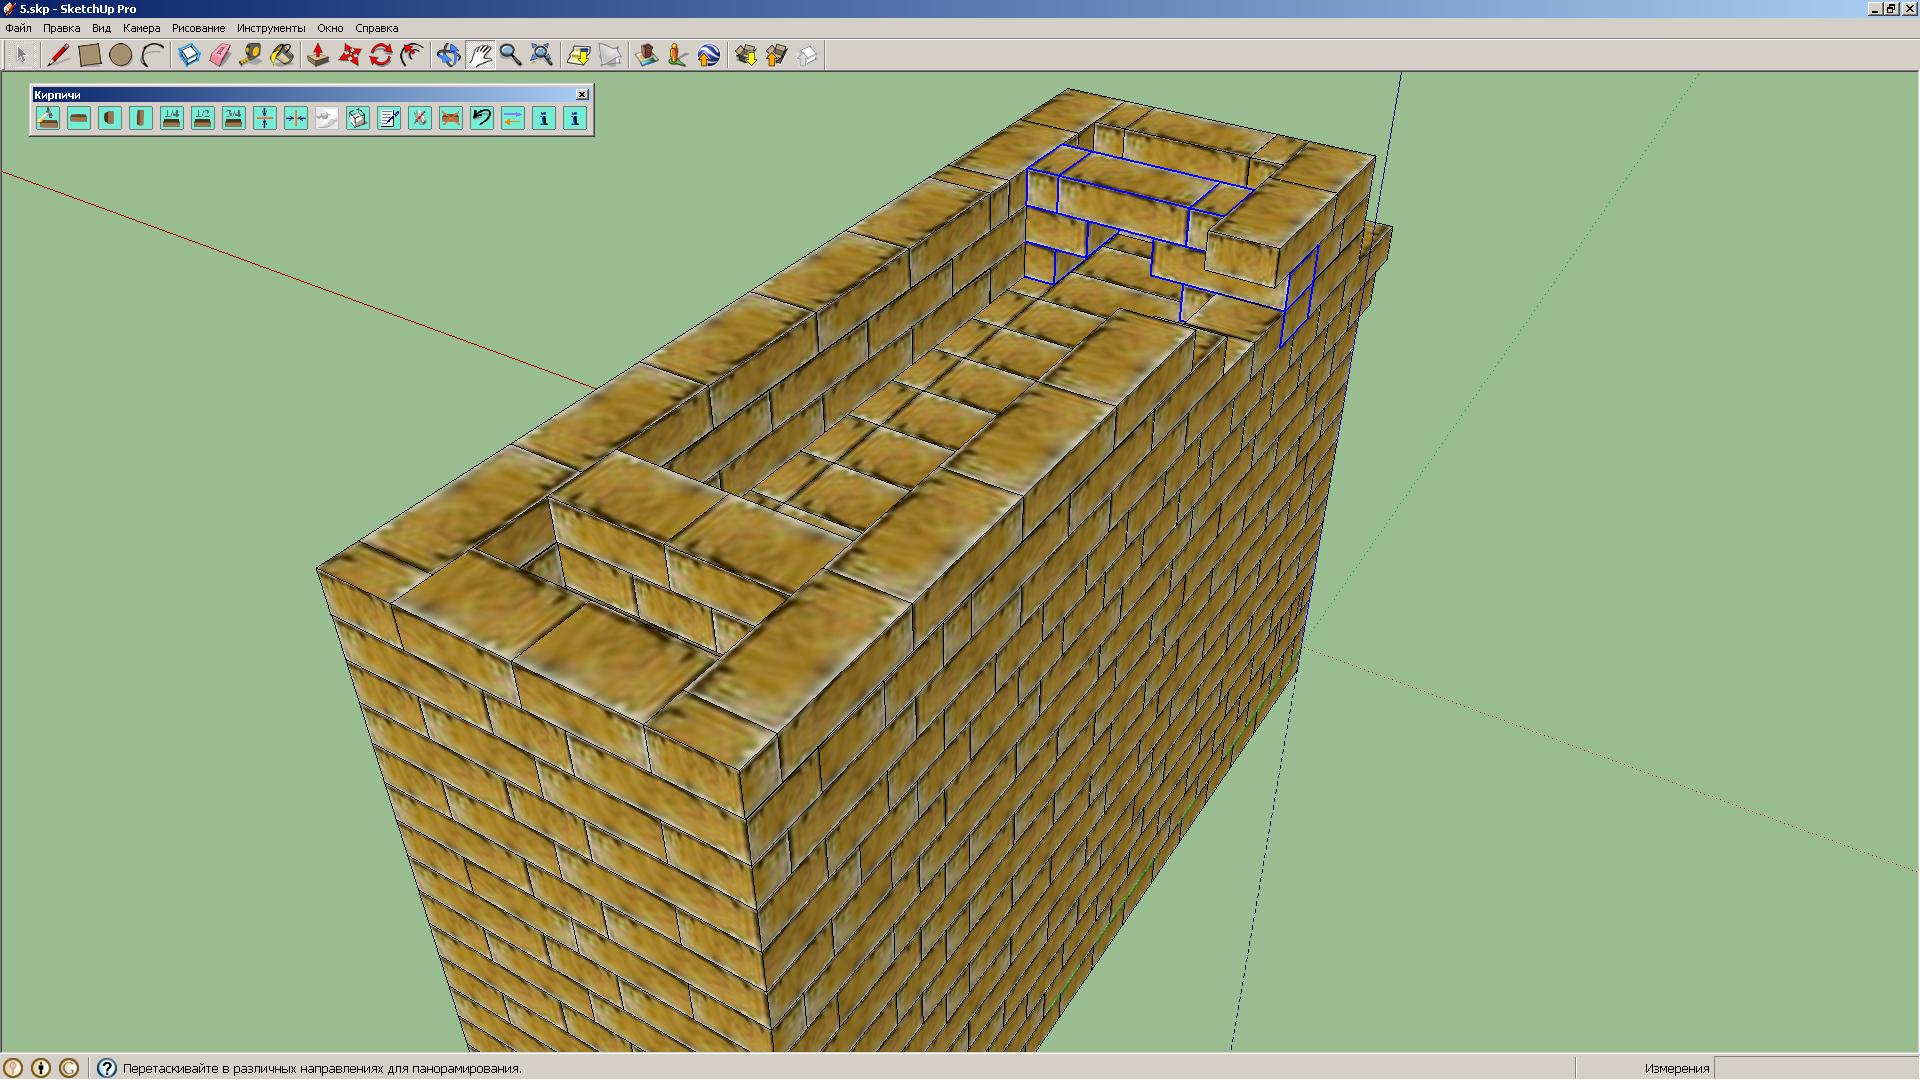This screenshot has height=1080, width=1920.
Task: Activate the Orbit camera tool
Action: point(448,55)
